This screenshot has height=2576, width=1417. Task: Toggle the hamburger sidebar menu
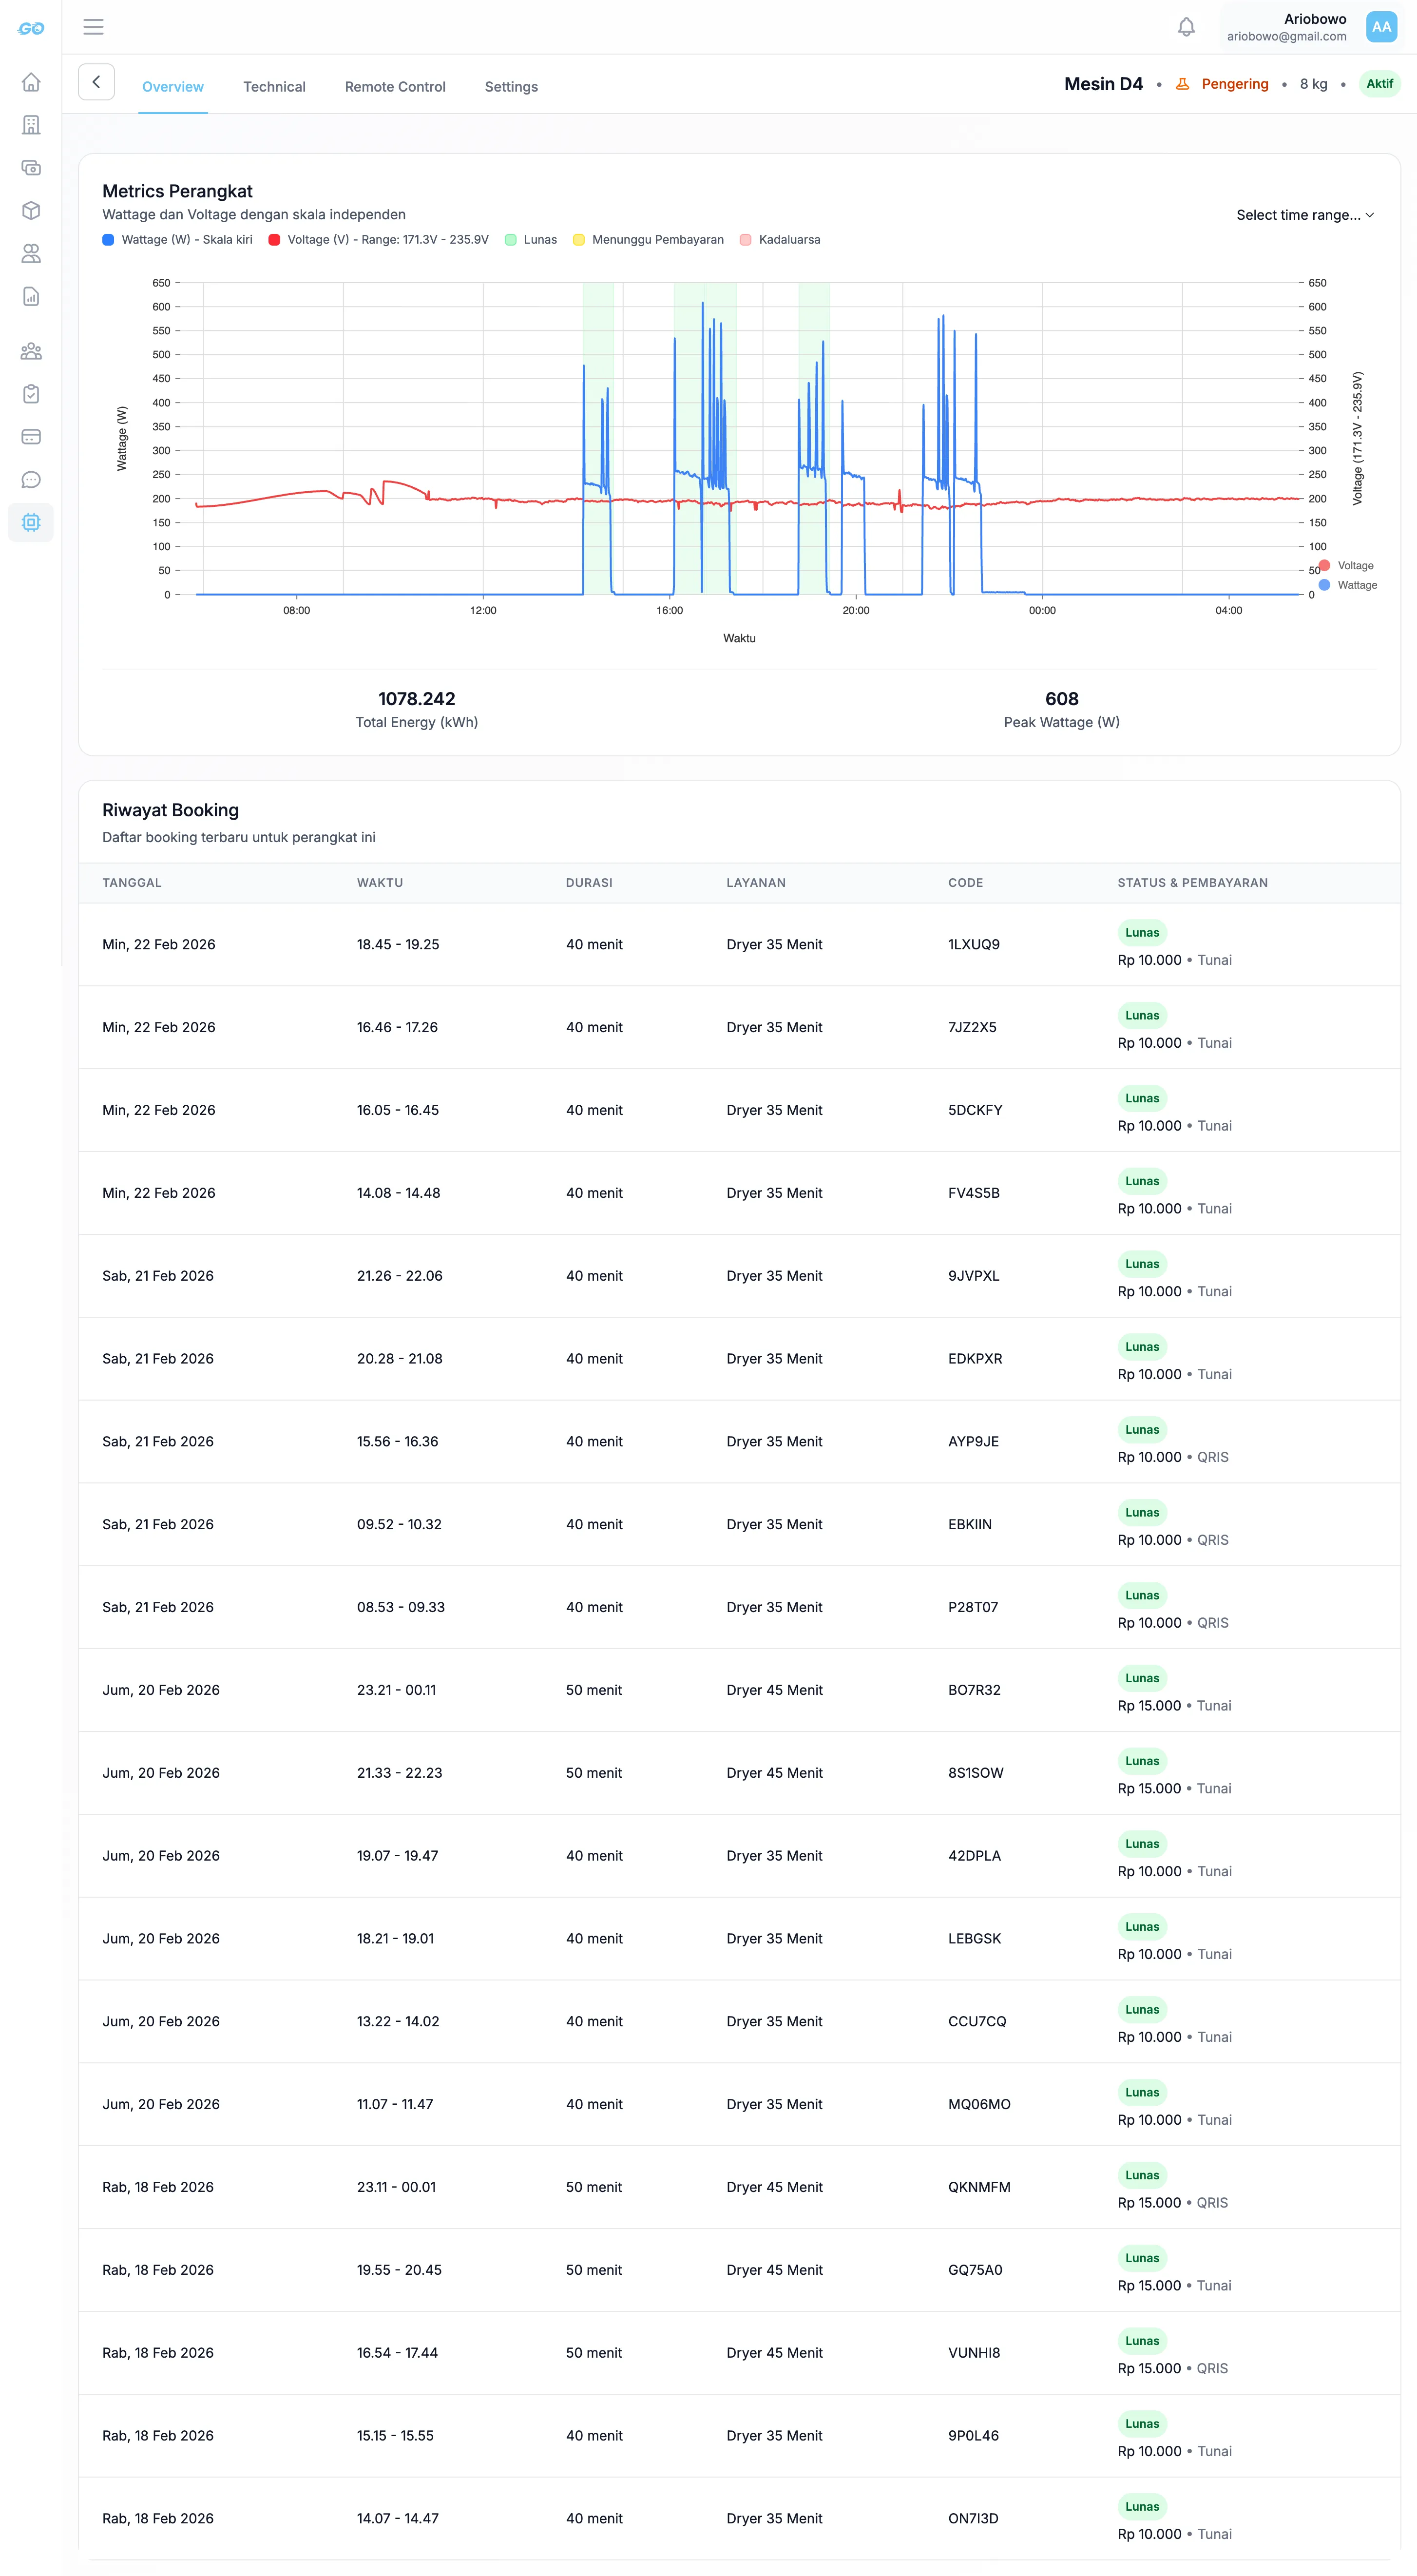93,27
